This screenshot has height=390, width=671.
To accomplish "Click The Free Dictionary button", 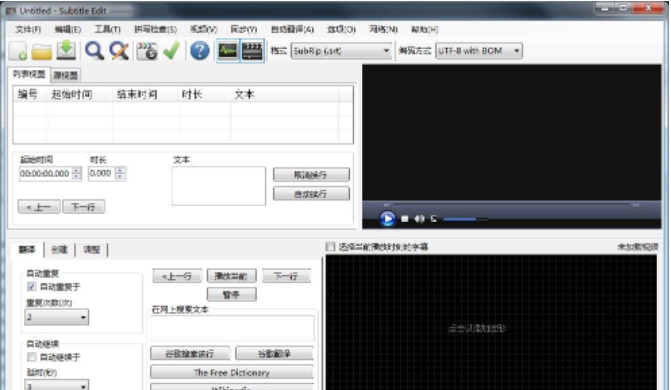I will 232,372.
